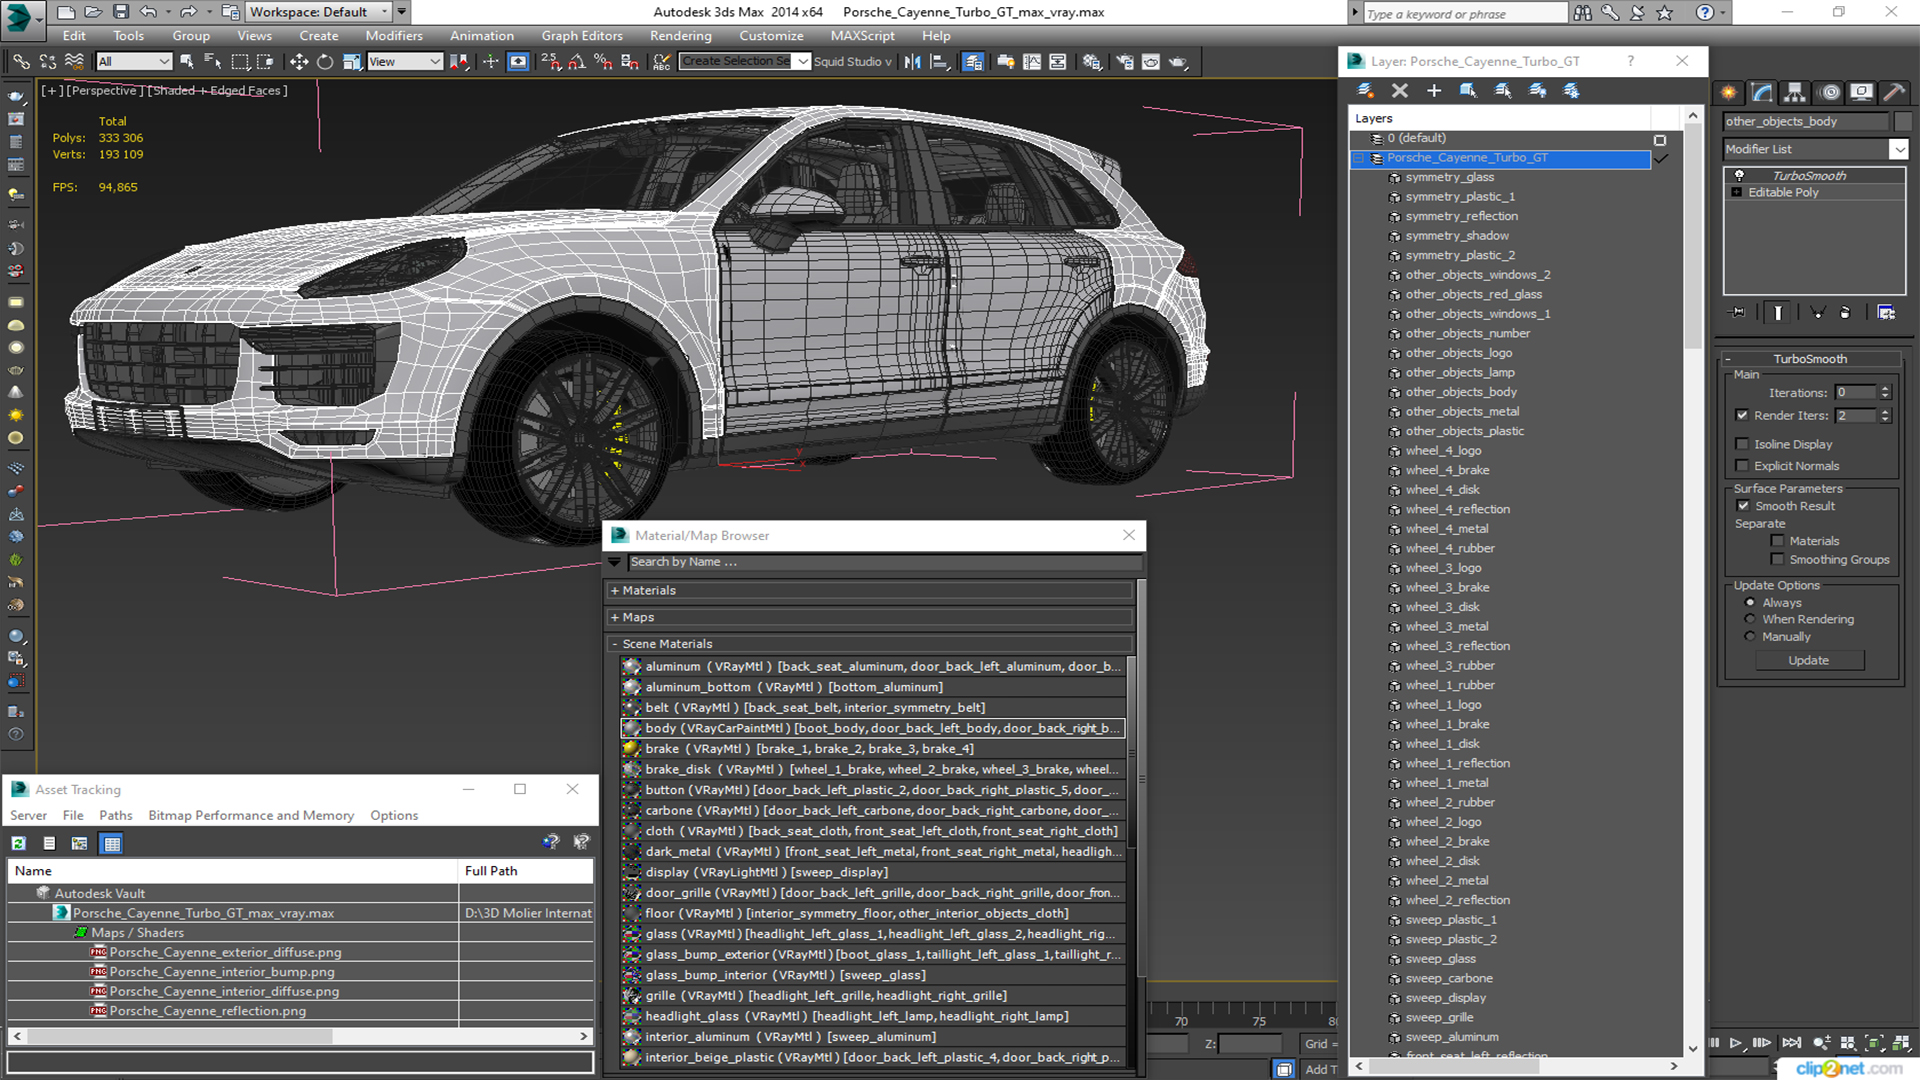1920x1080 pixels.
Task: Open the Motion command panel tab
Action: coord(1829,92)
